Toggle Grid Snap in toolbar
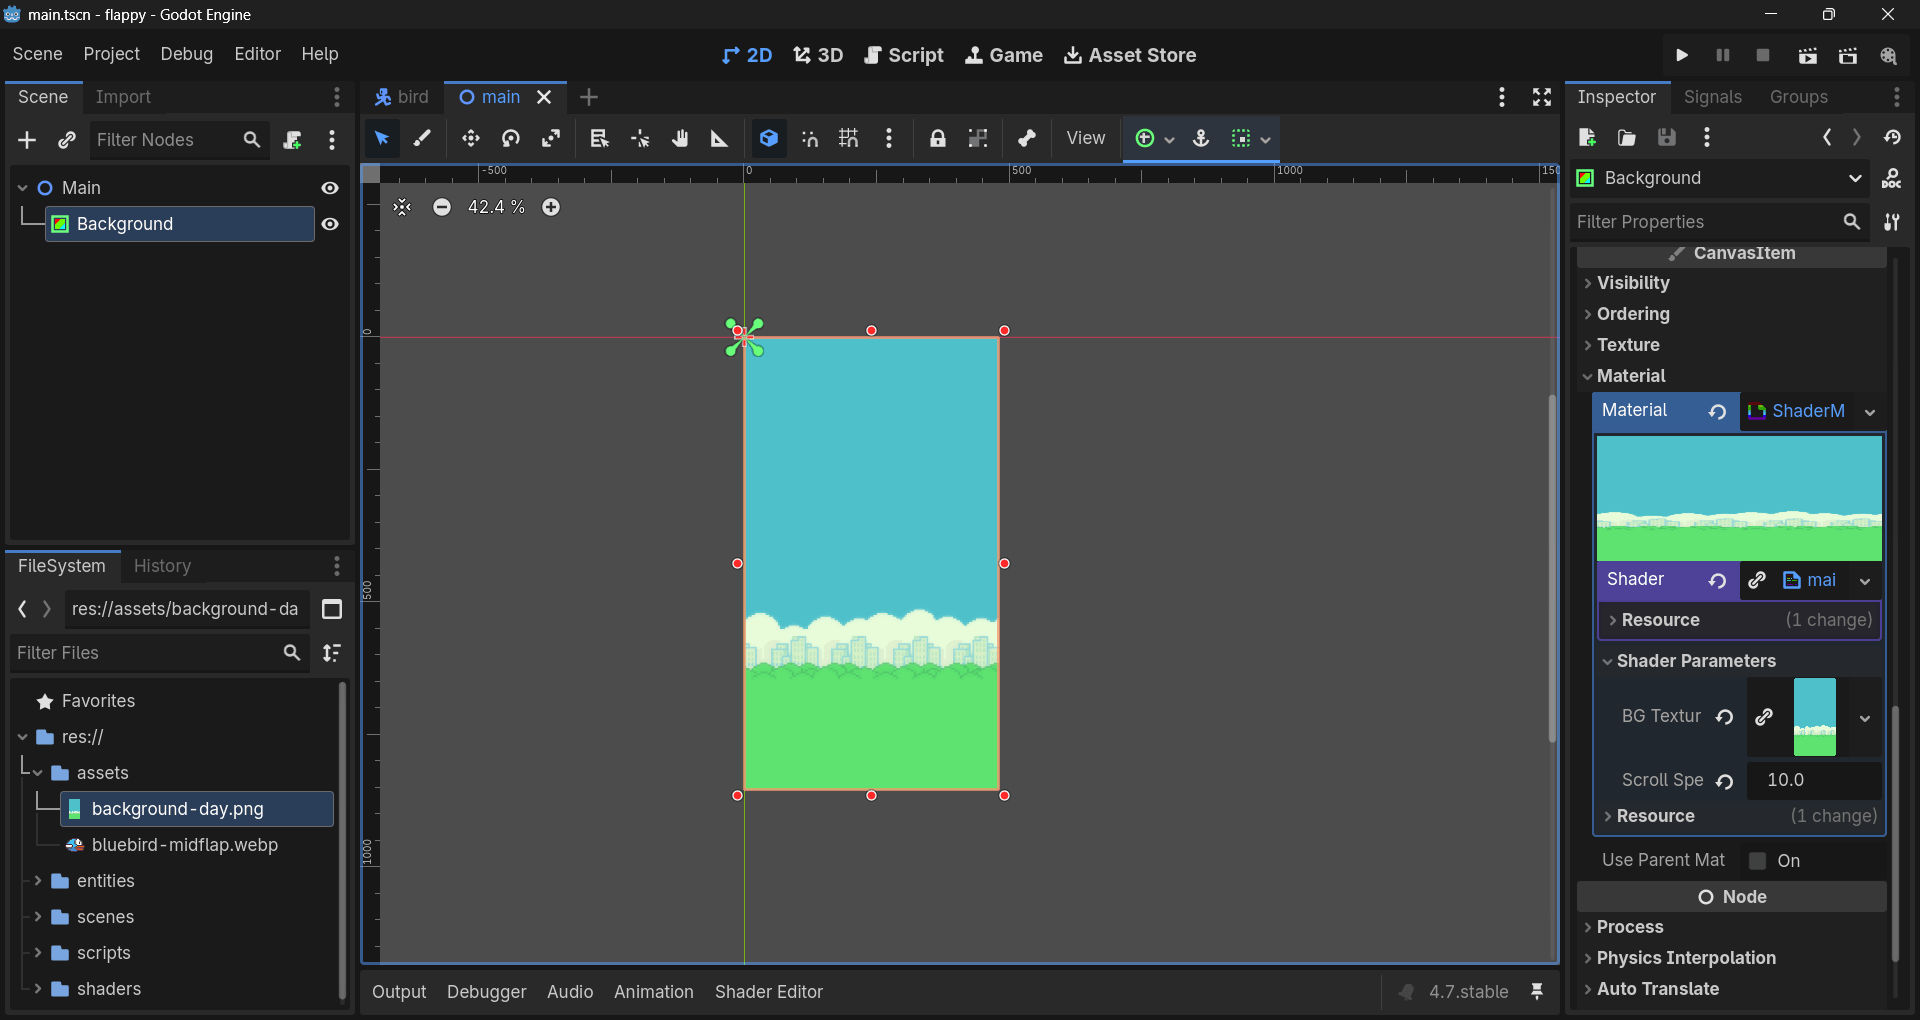 [848, 139]
